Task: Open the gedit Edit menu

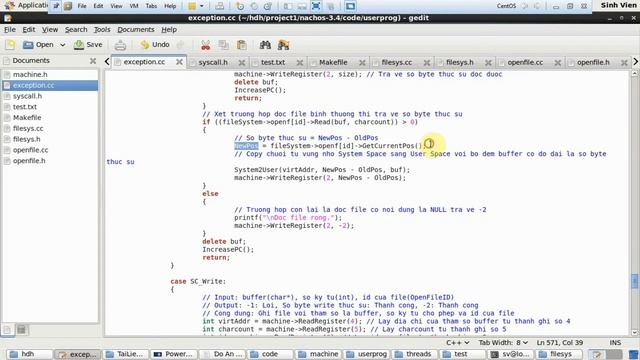Action: pos(29,29)
